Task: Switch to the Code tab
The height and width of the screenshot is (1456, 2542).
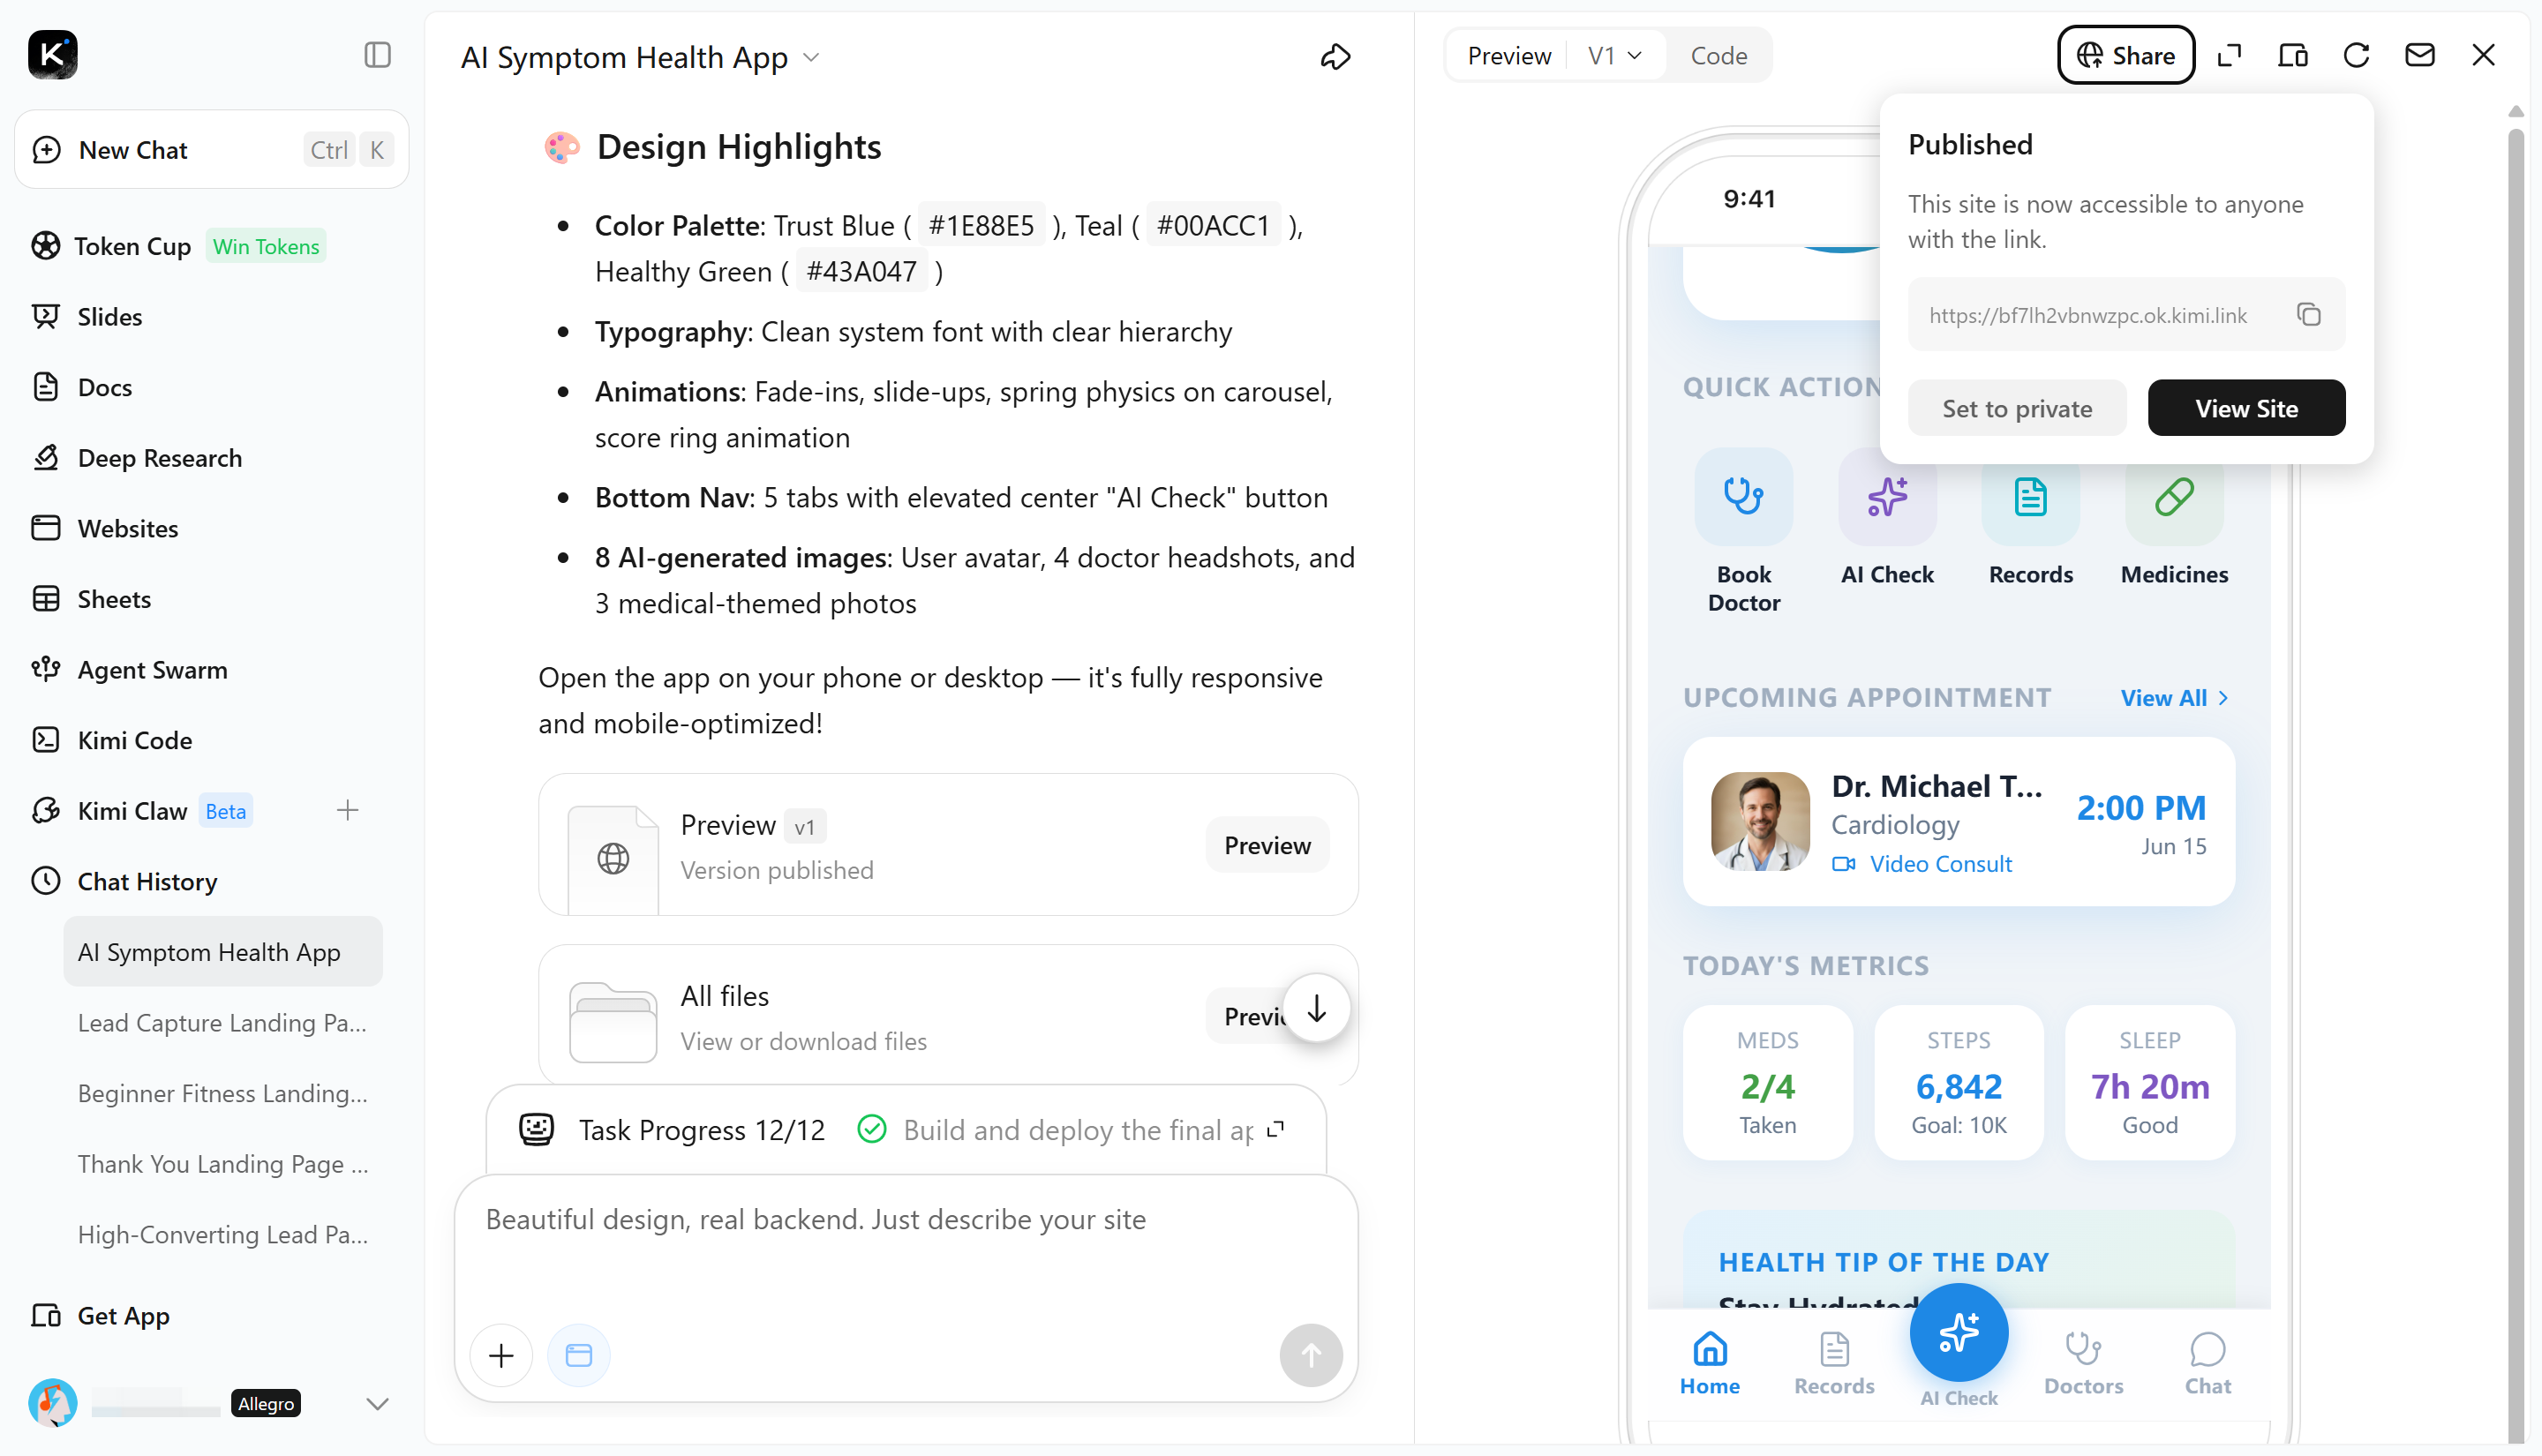Action: click(1719, 56)
